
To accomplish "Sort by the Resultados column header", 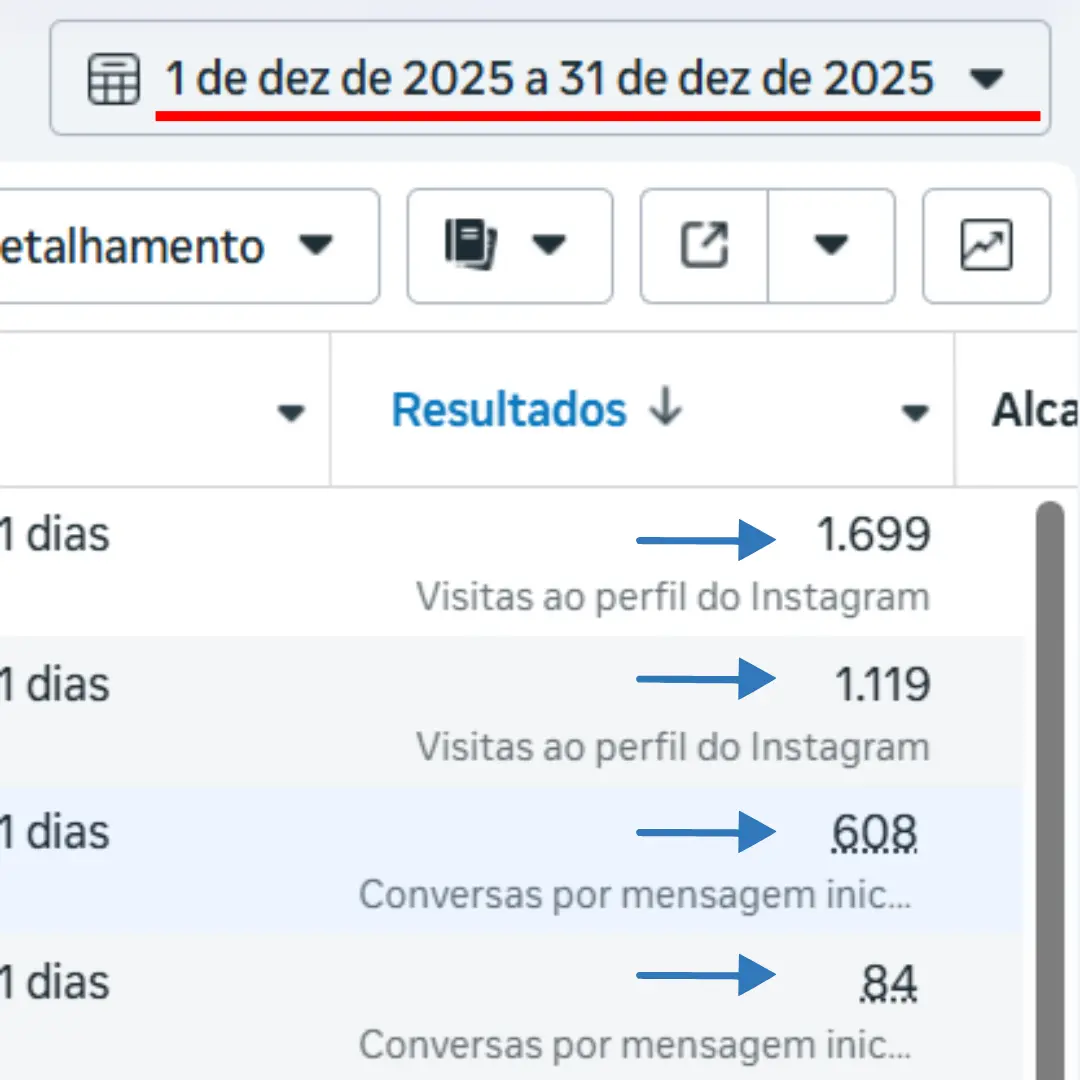I will pos(509,410).
